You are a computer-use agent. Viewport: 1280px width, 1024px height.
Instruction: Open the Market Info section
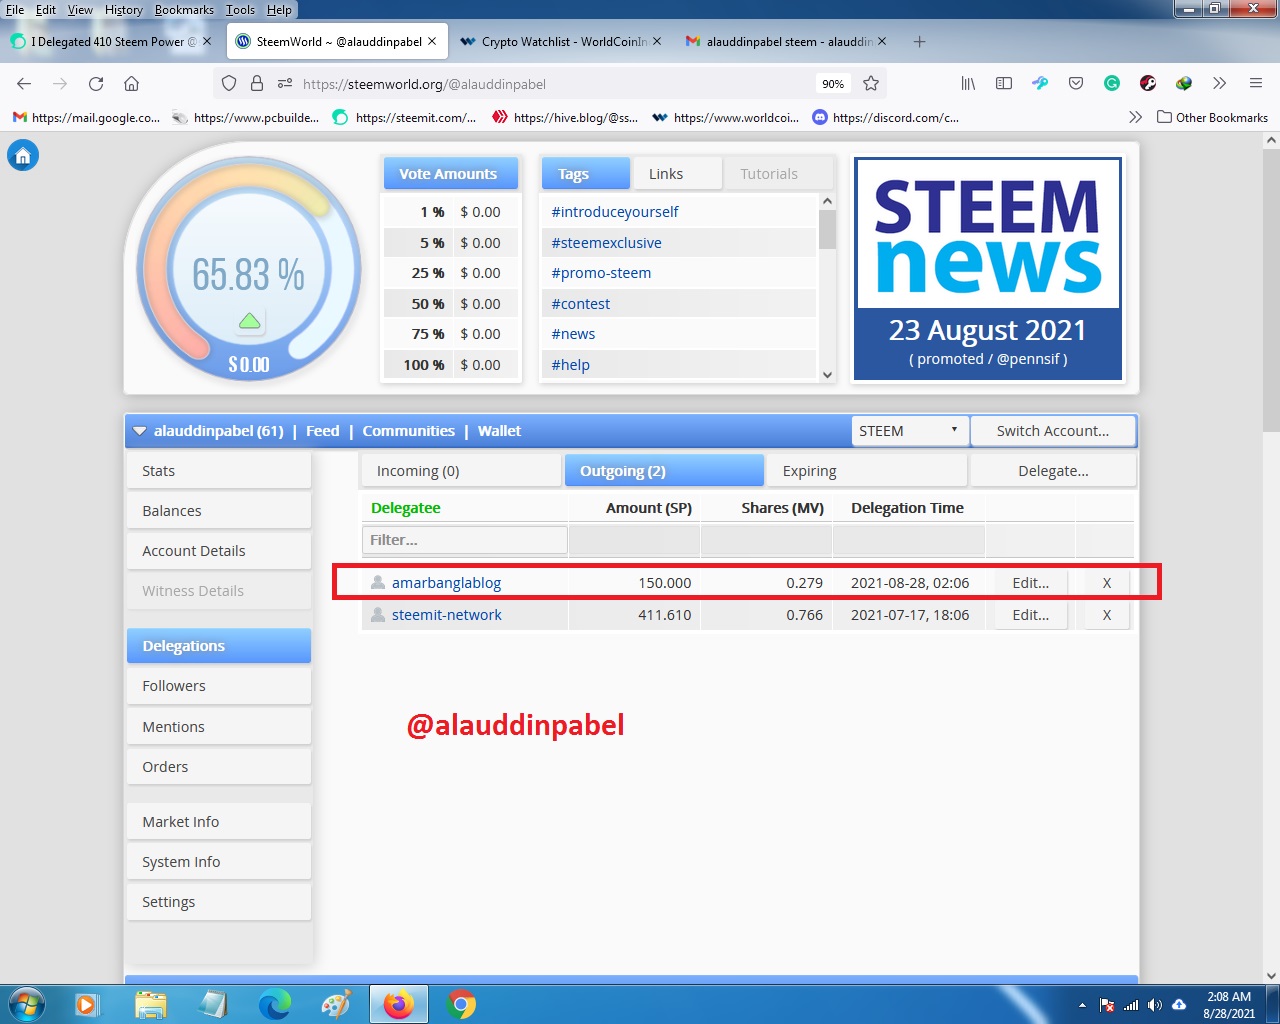coord(219,822)
